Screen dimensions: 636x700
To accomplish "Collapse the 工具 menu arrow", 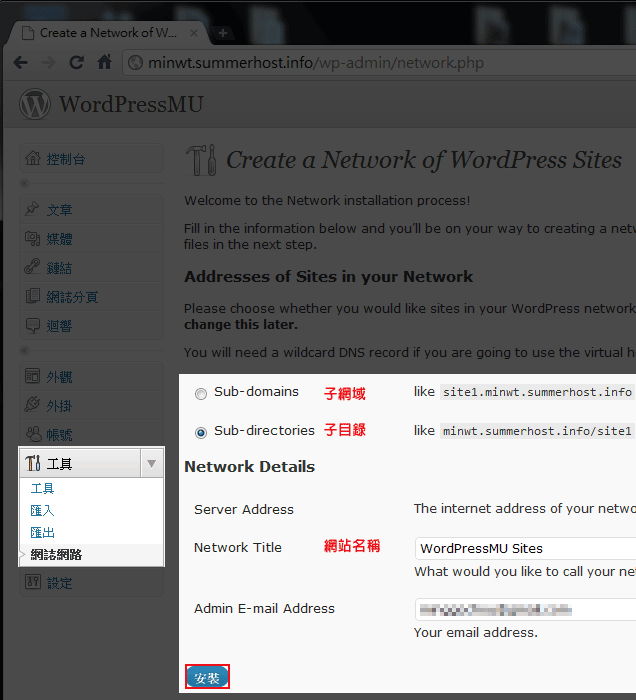I will coord(152,463).
